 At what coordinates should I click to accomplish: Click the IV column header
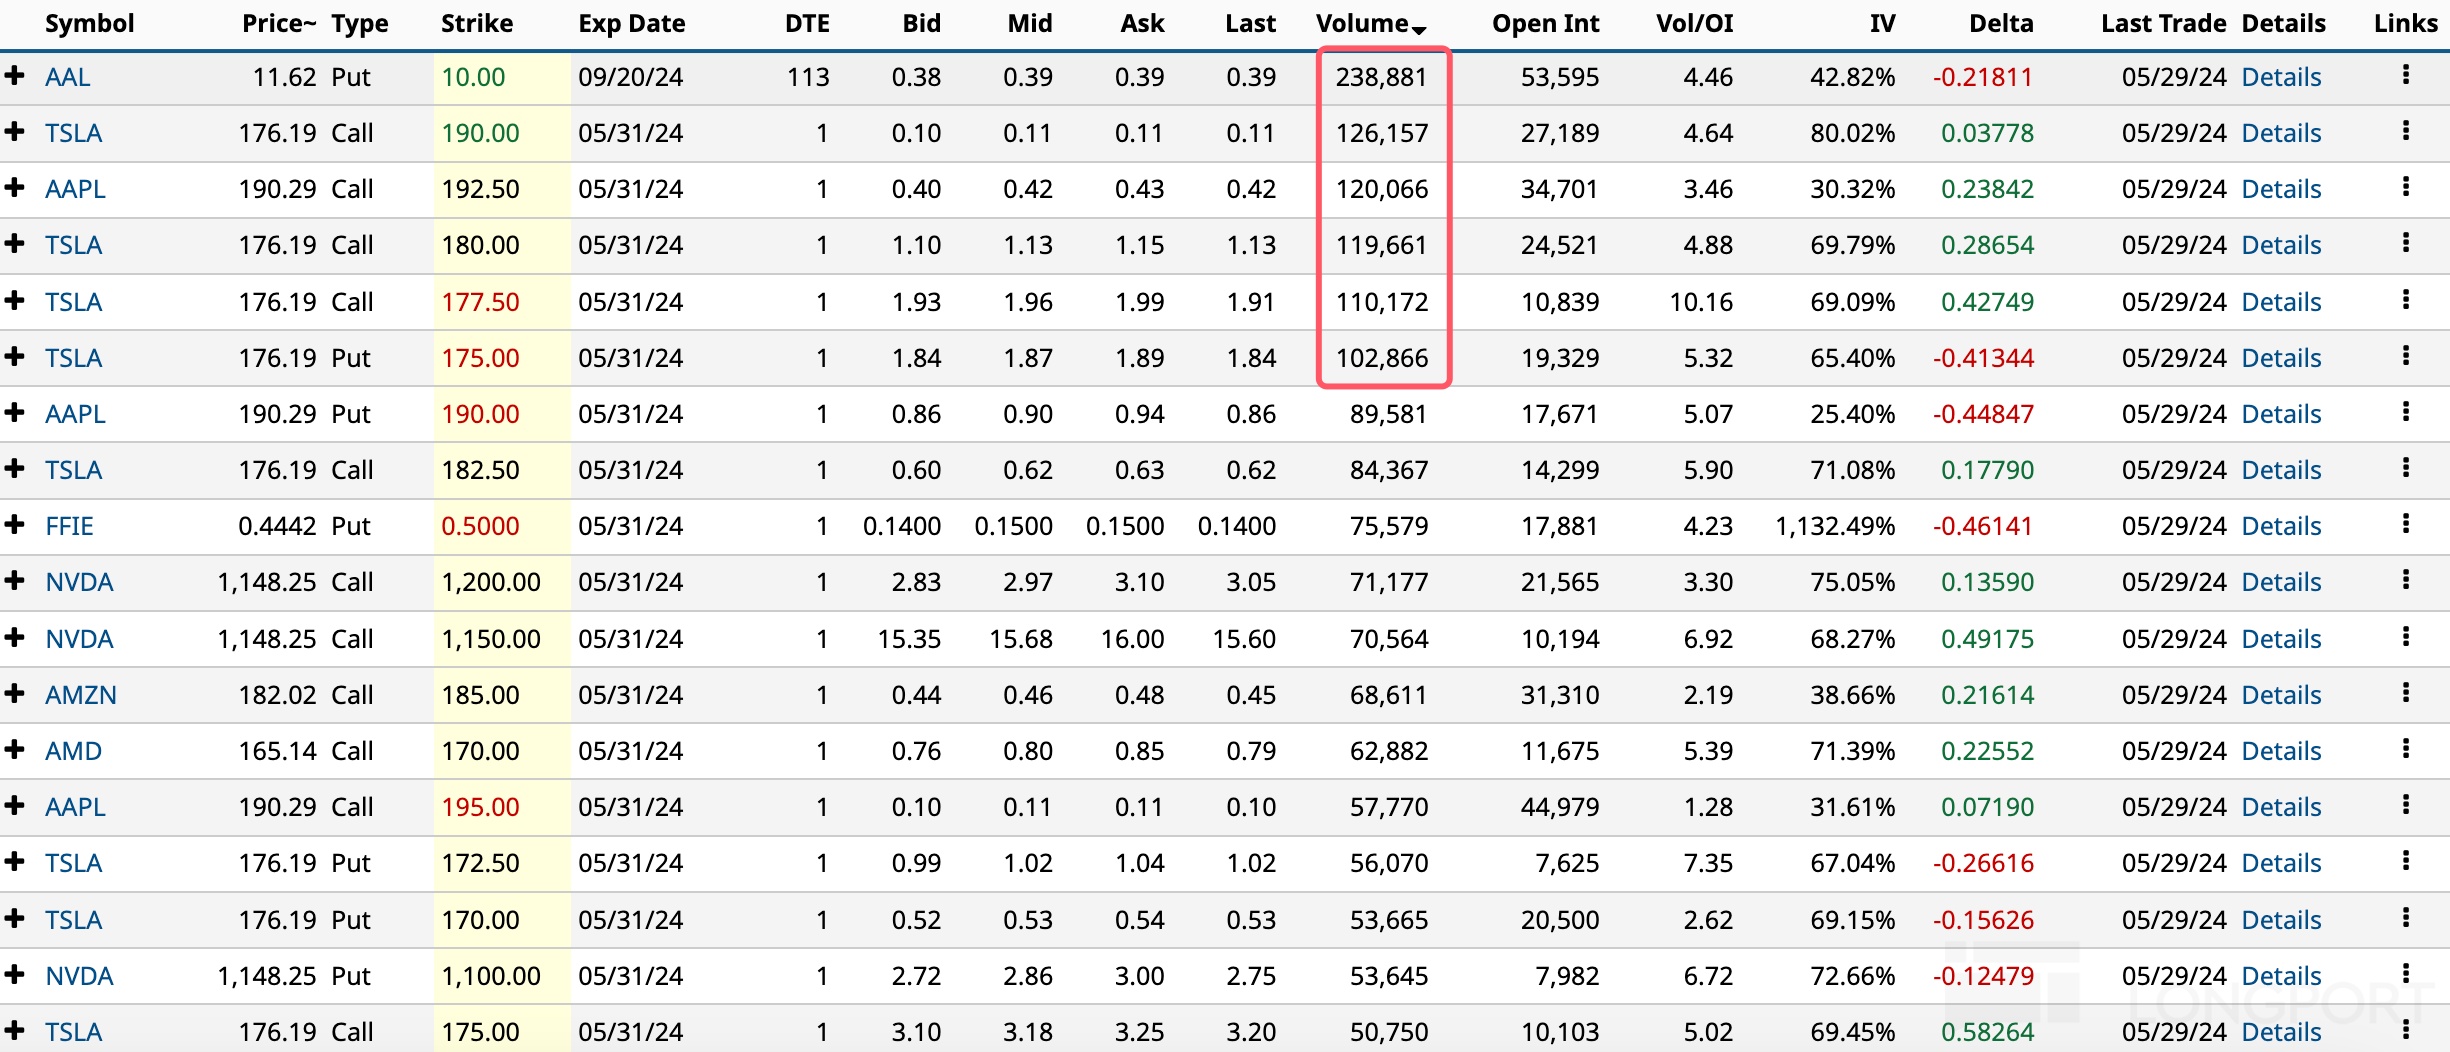click(x=1882, y=24)
